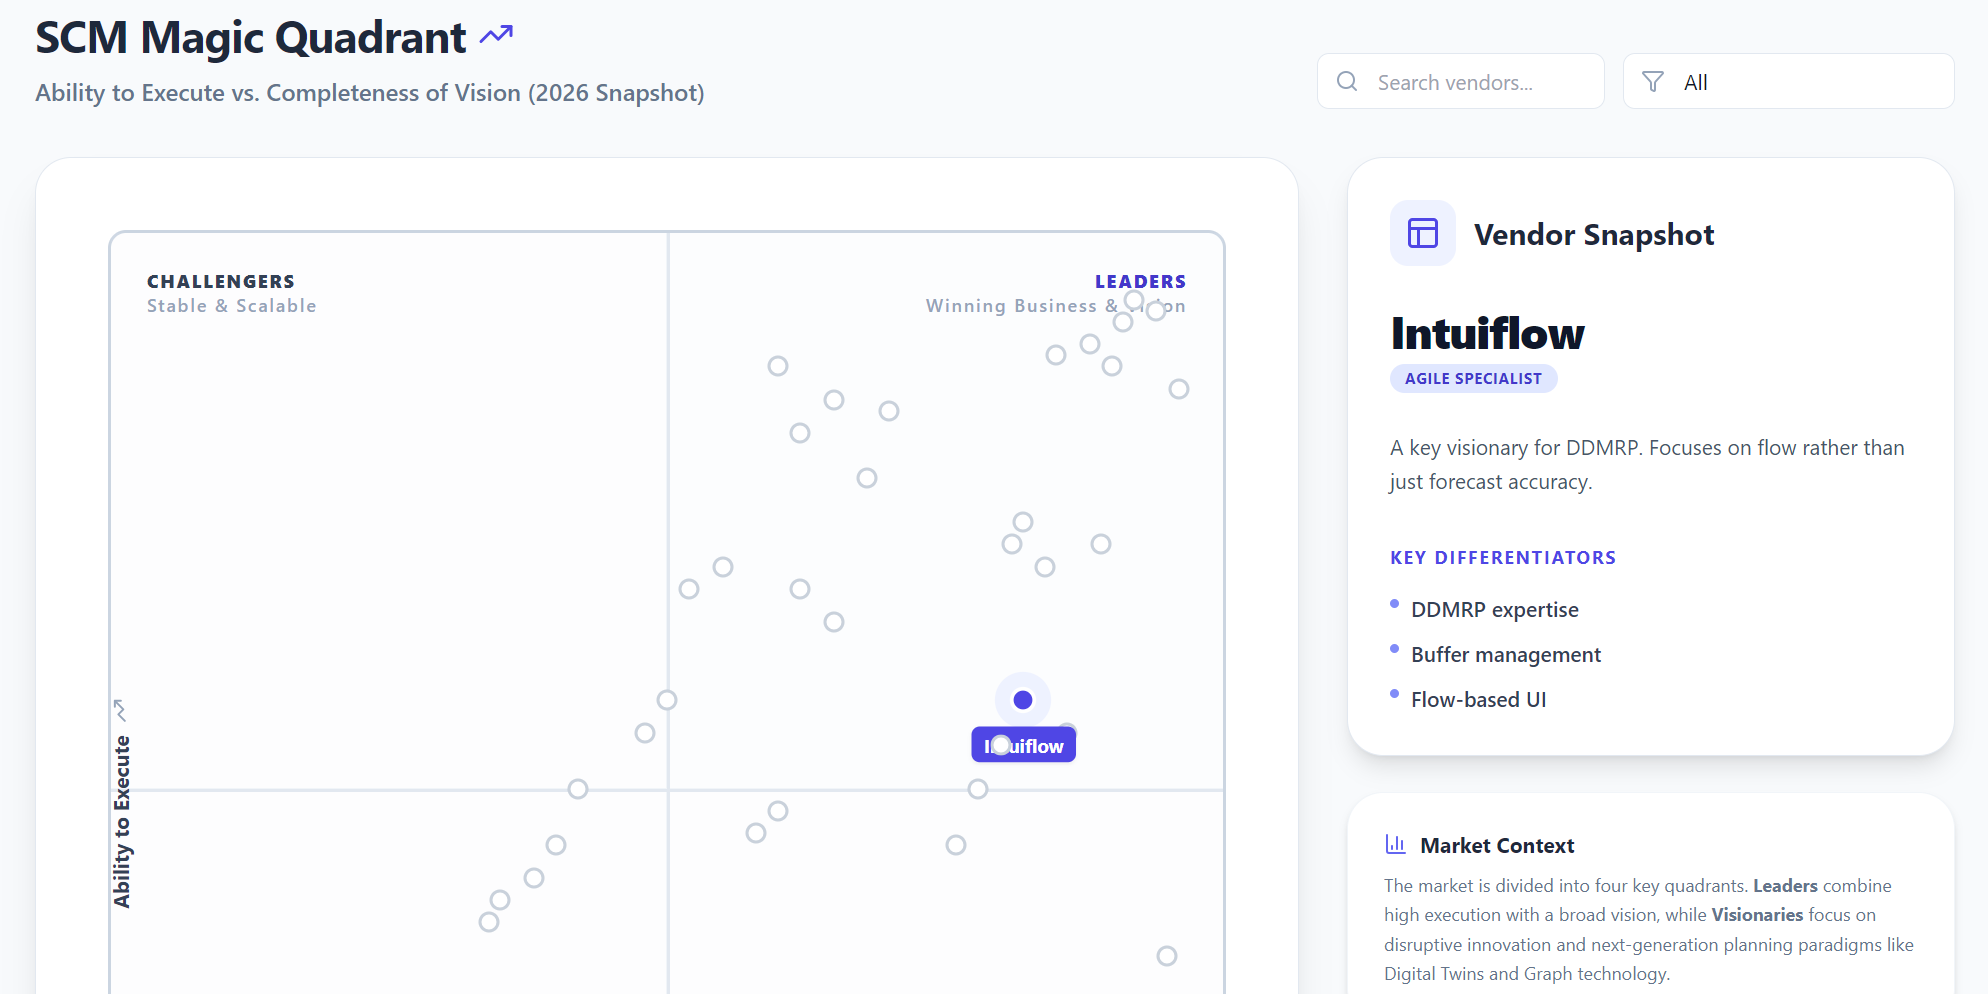Click the trending arrow icon beside the title
1988x994 pixels.
click(496, 36)
